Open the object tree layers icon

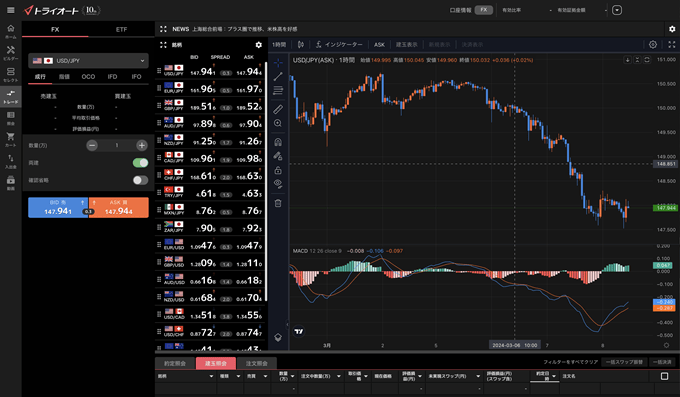(x=278, y=337)
